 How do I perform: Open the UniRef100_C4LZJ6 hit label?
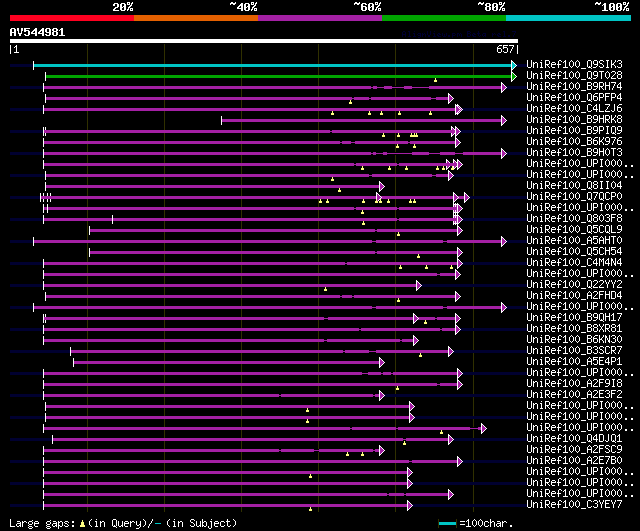[x=574, y=109]
